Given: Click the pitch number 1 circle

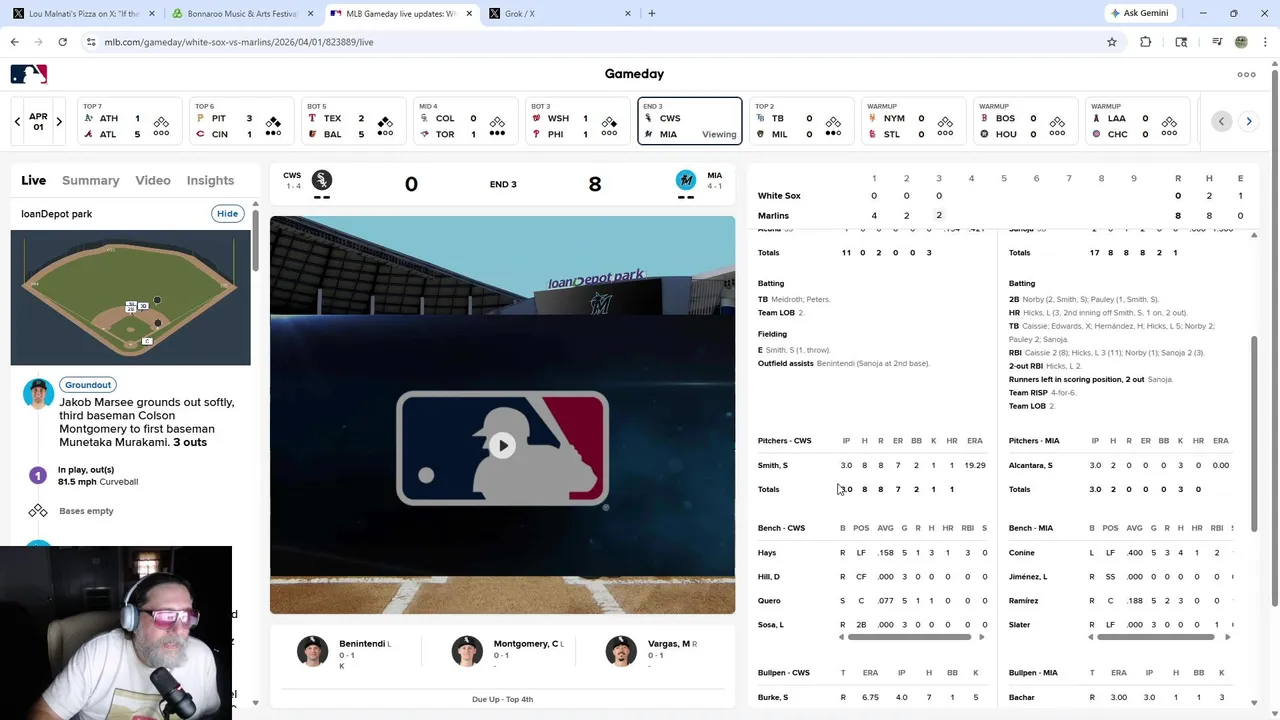Looking at the screenshot, I should [x=38, y=476].
